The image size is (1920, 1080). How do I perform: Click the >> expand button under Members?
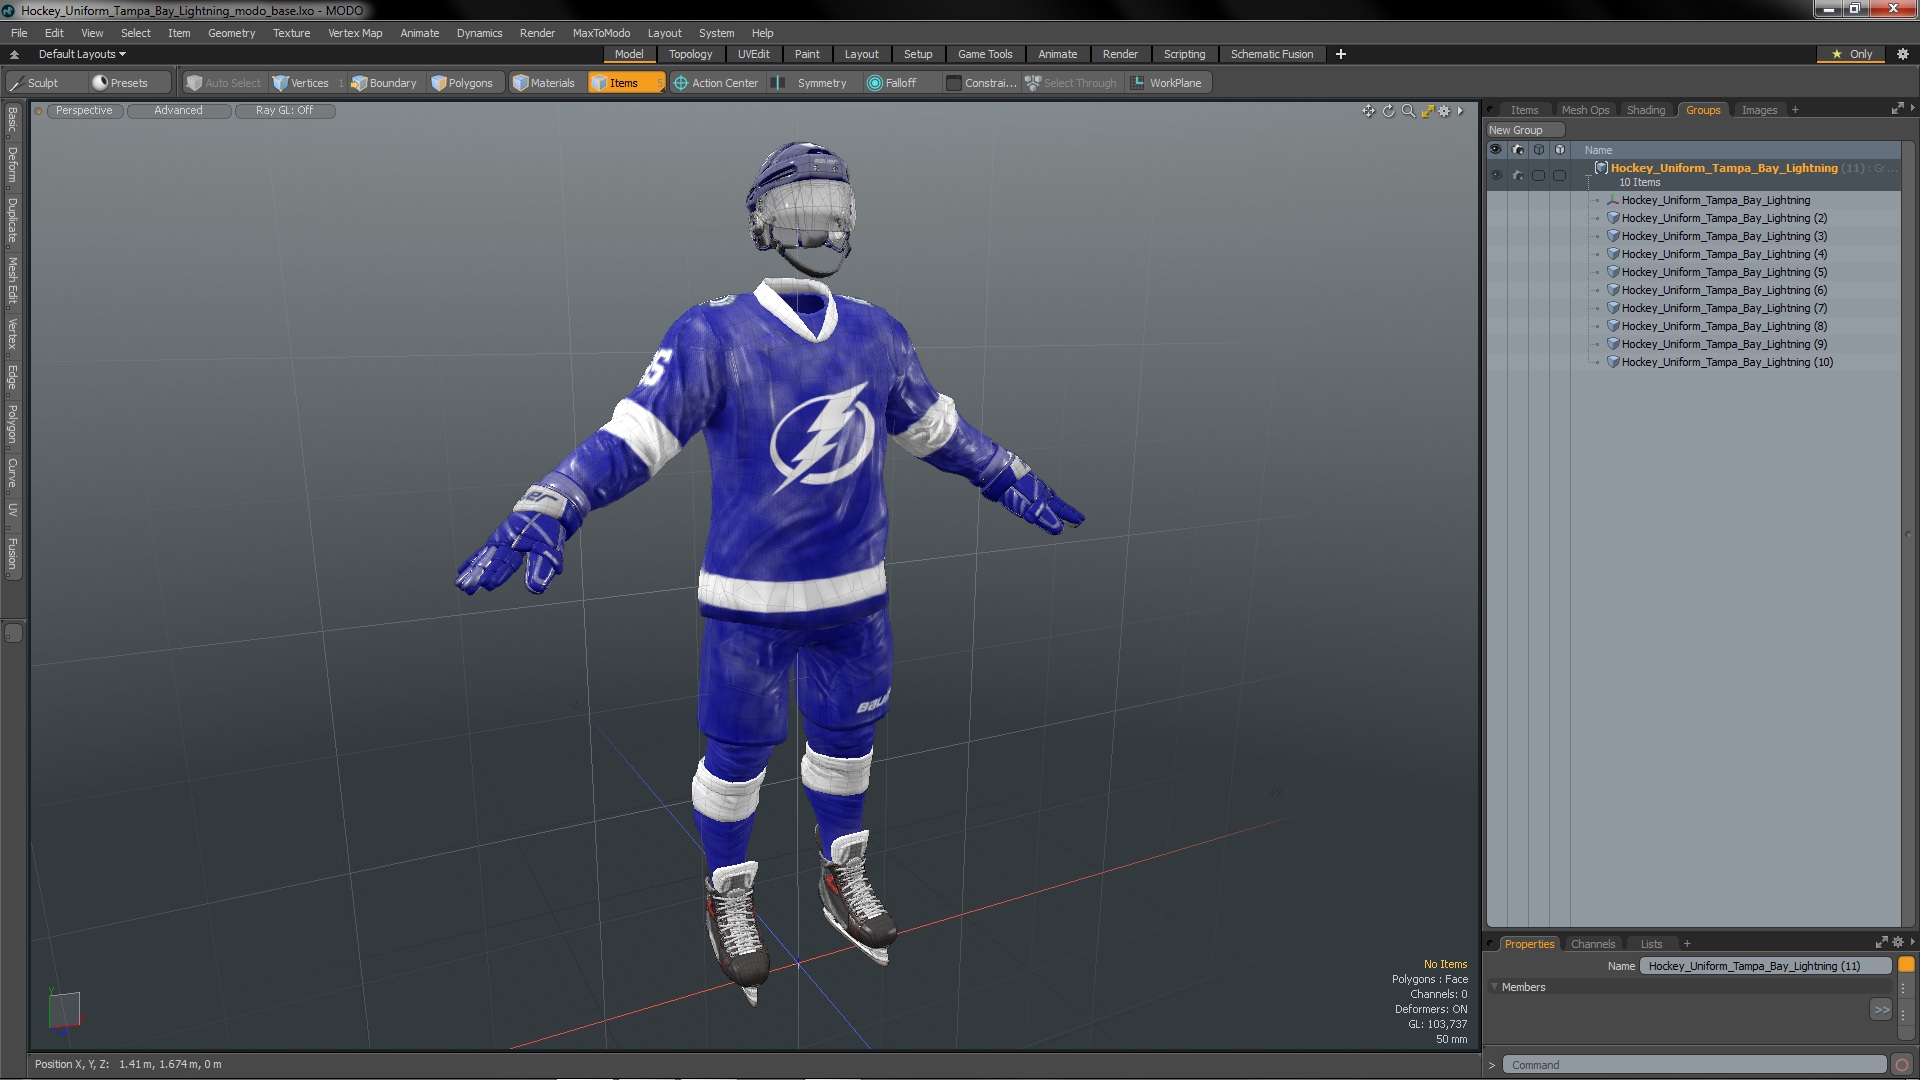point(1881,1010)
